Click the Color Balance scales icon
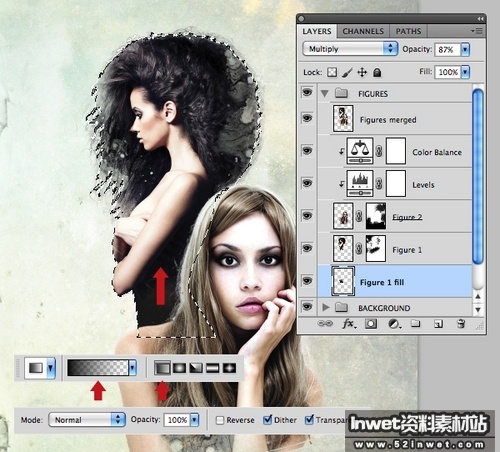This screenshot has width=500, height=452. [360, 151]
